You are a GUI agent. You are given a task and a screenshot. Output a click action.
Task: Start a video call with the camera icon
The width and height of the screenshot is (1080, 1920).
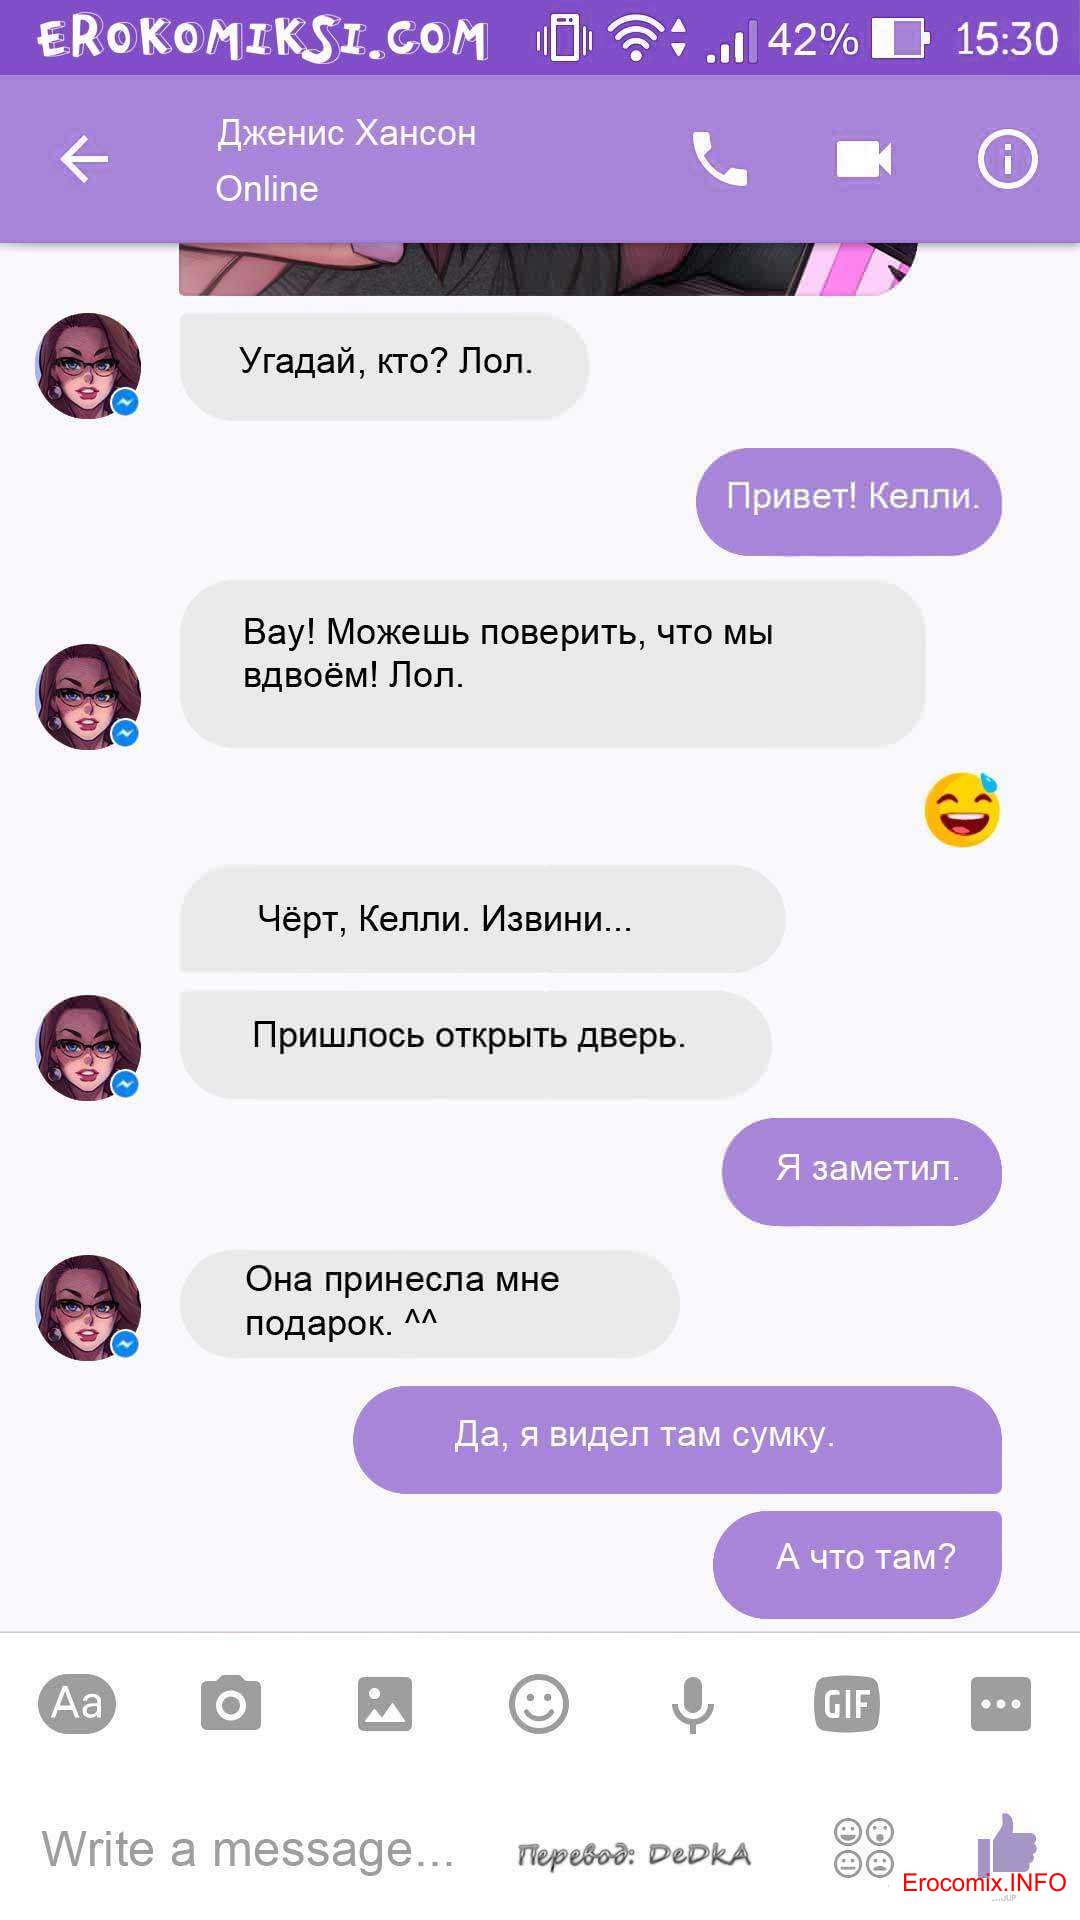pos(863,160)
